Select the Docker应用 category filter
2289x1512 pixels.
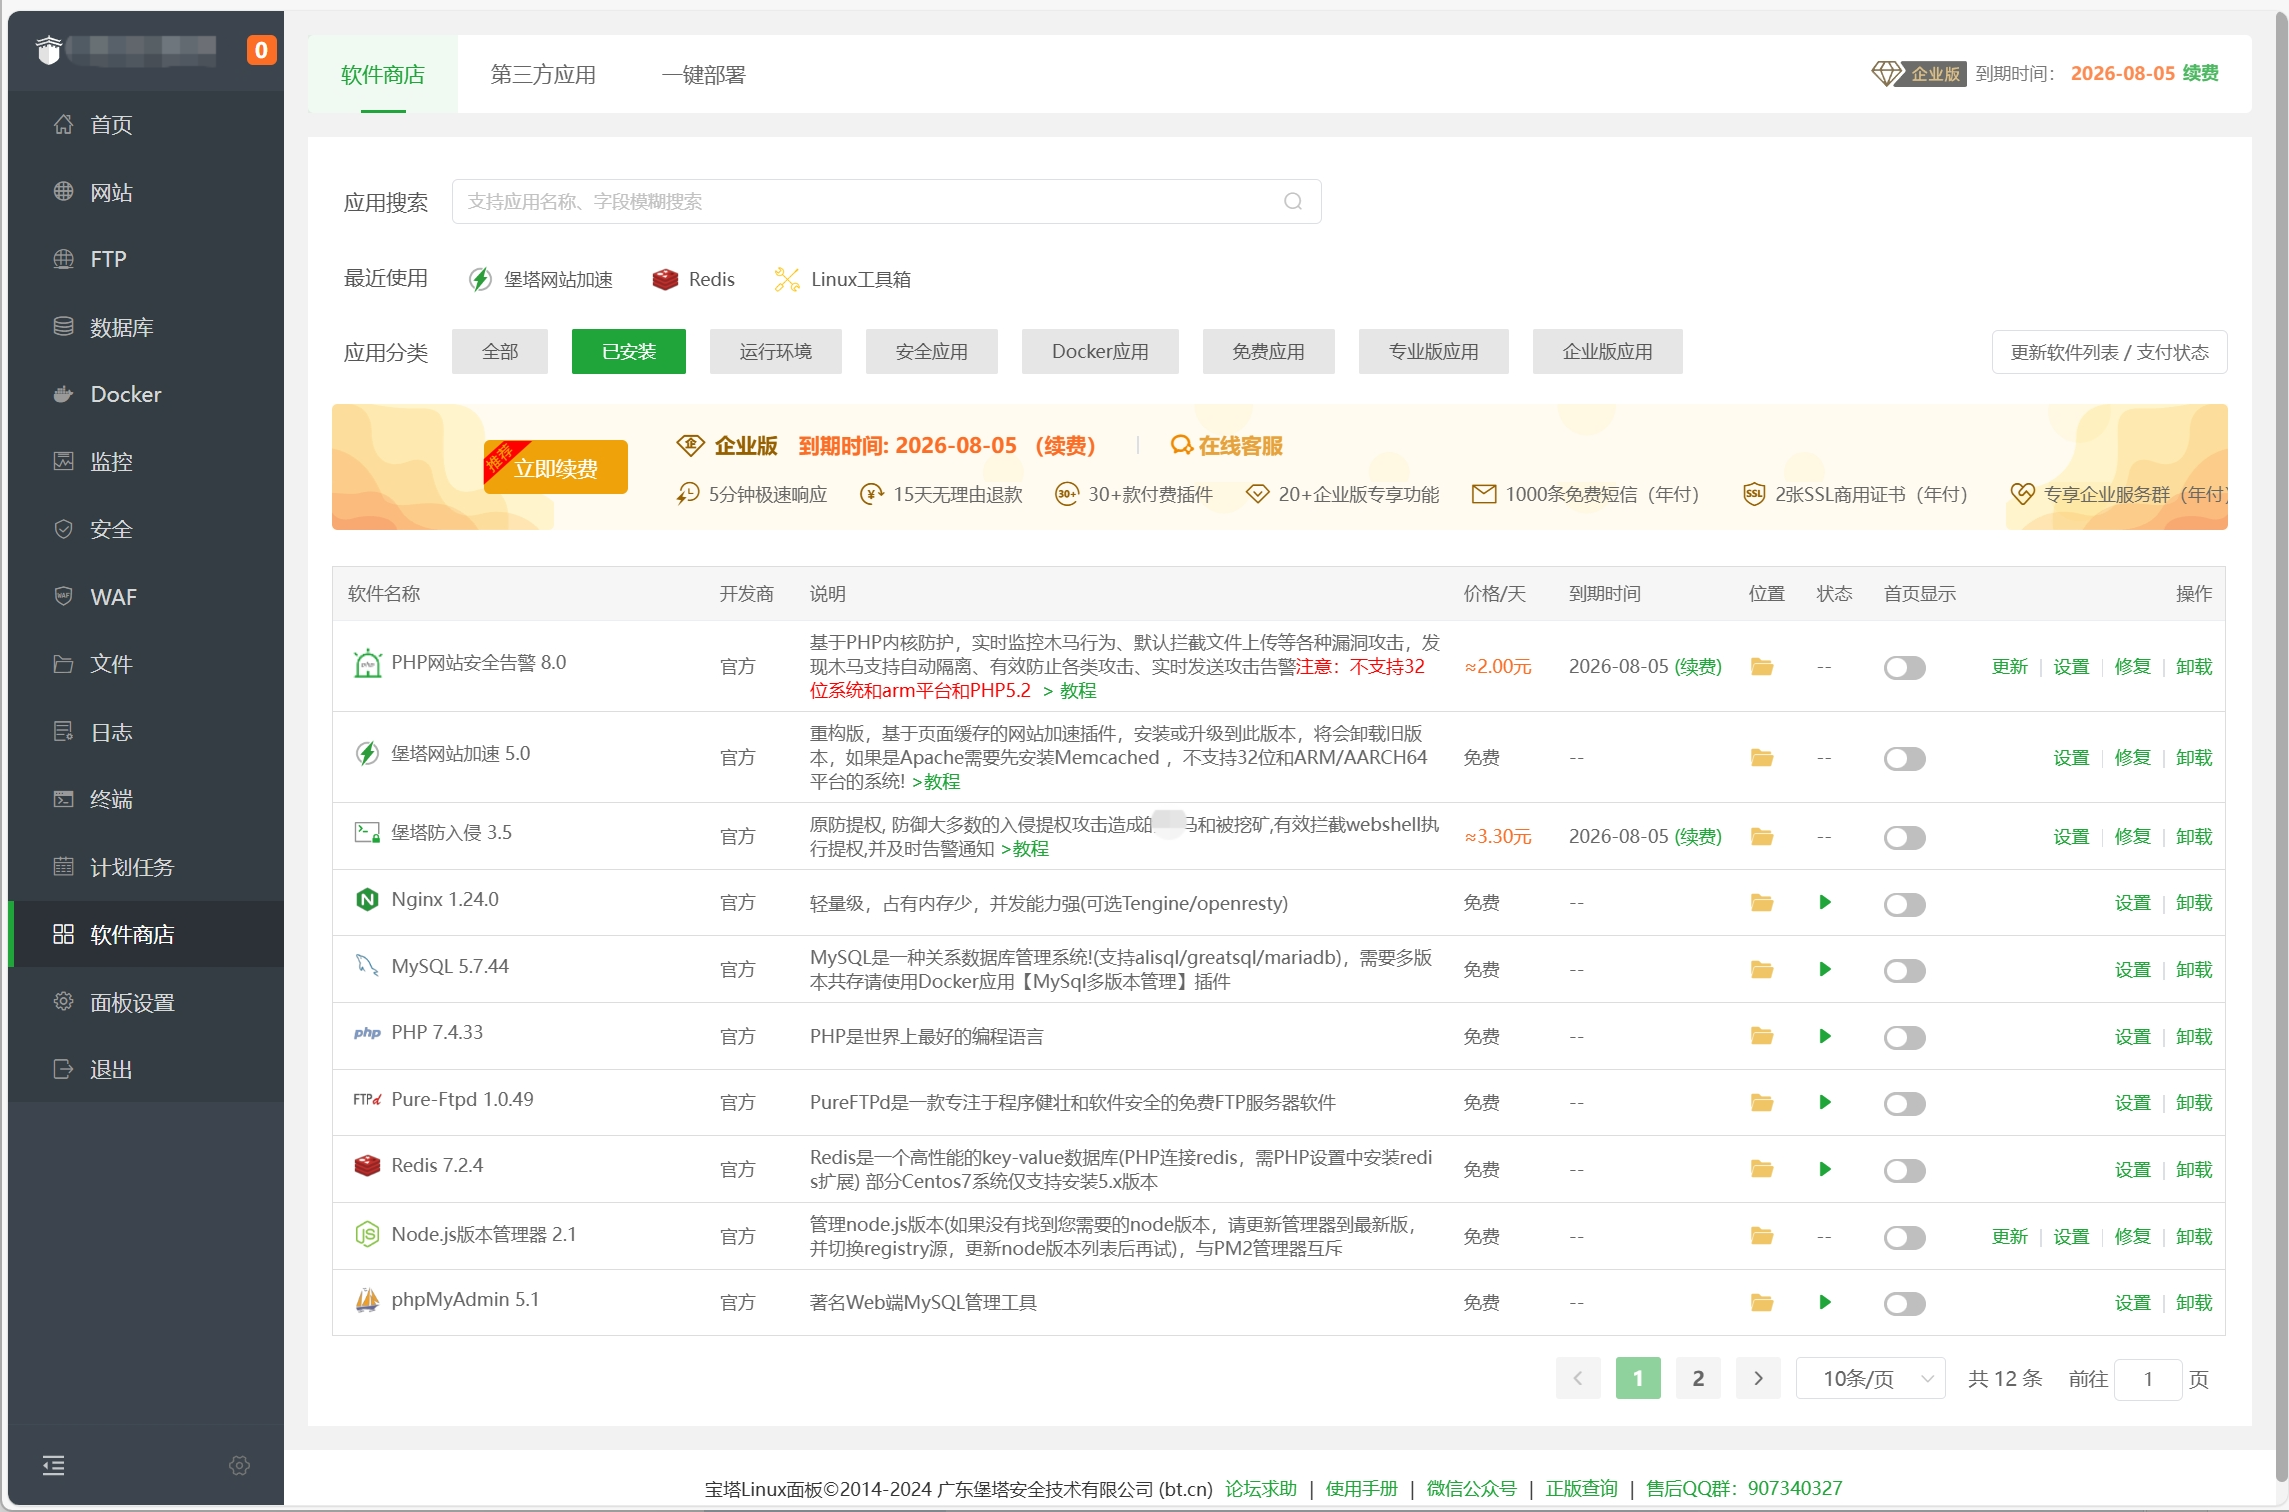point(1100,352)
